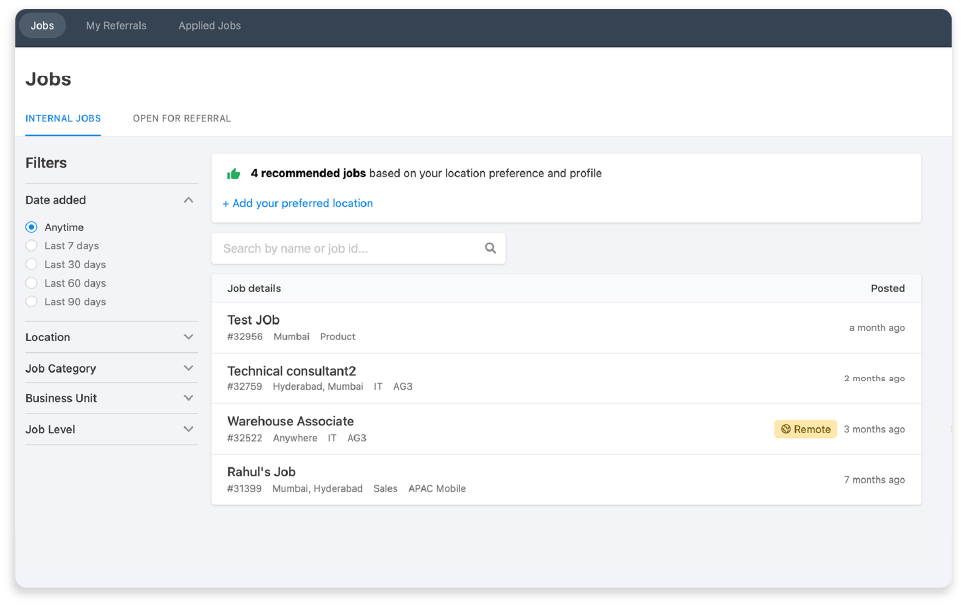Click the green thumbs-up recommended icon
Image resolution: width=968 pixels, height=610 pixels.
(x=234, y=174)
